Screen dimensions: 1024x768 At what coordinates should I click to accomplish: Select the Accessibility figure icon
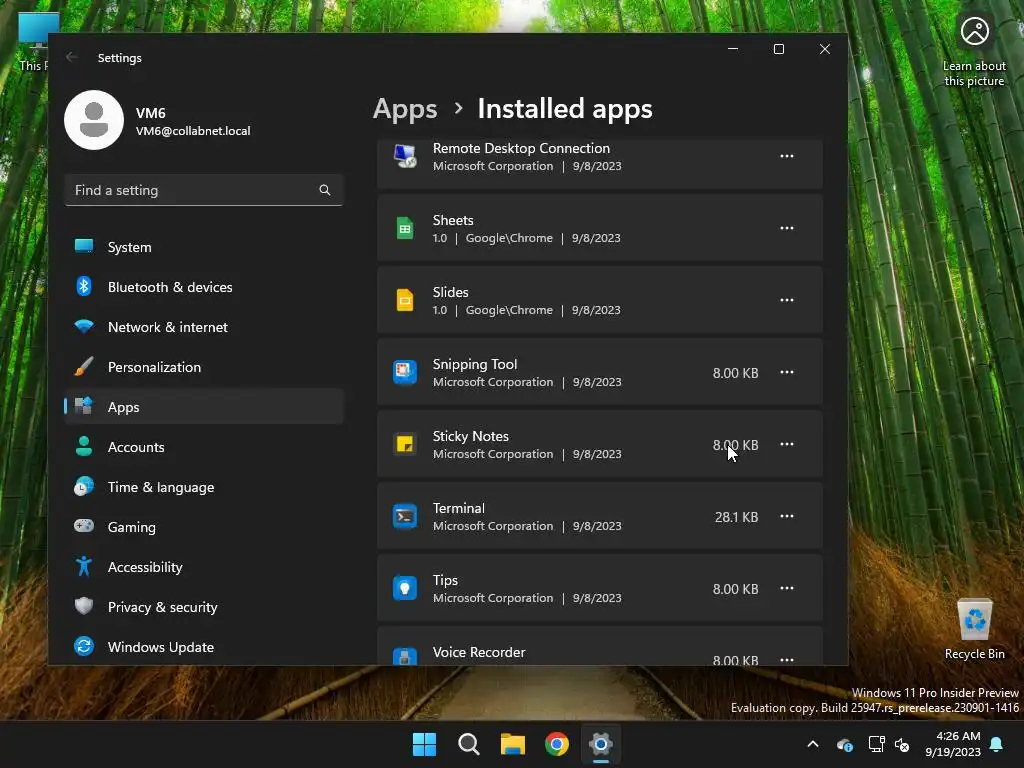pyautogui.click(x=84, y=566)
